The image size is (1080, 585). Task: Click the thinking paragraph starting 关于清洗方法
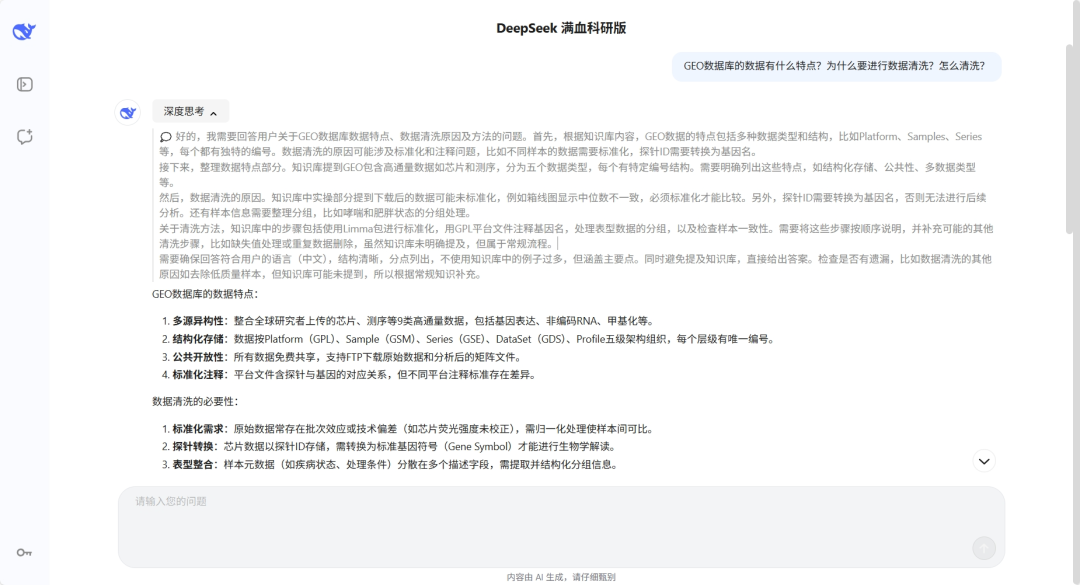click(576, 236)
